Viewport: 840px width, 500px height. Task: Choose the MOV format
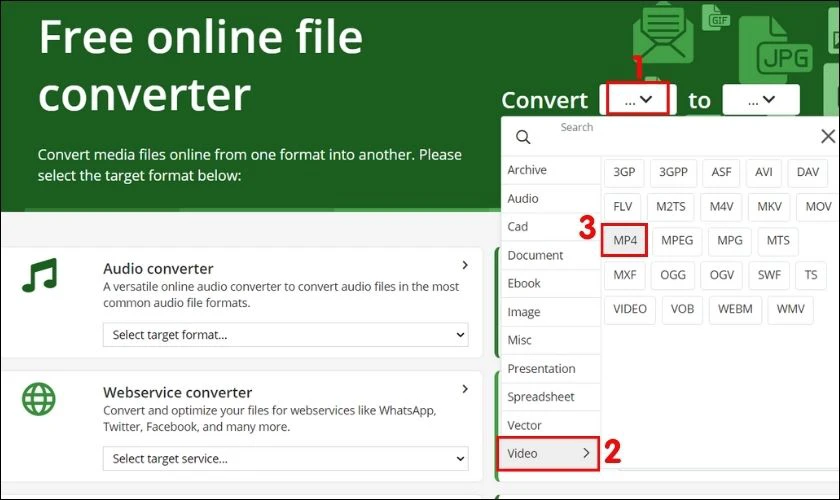(818, 206)
